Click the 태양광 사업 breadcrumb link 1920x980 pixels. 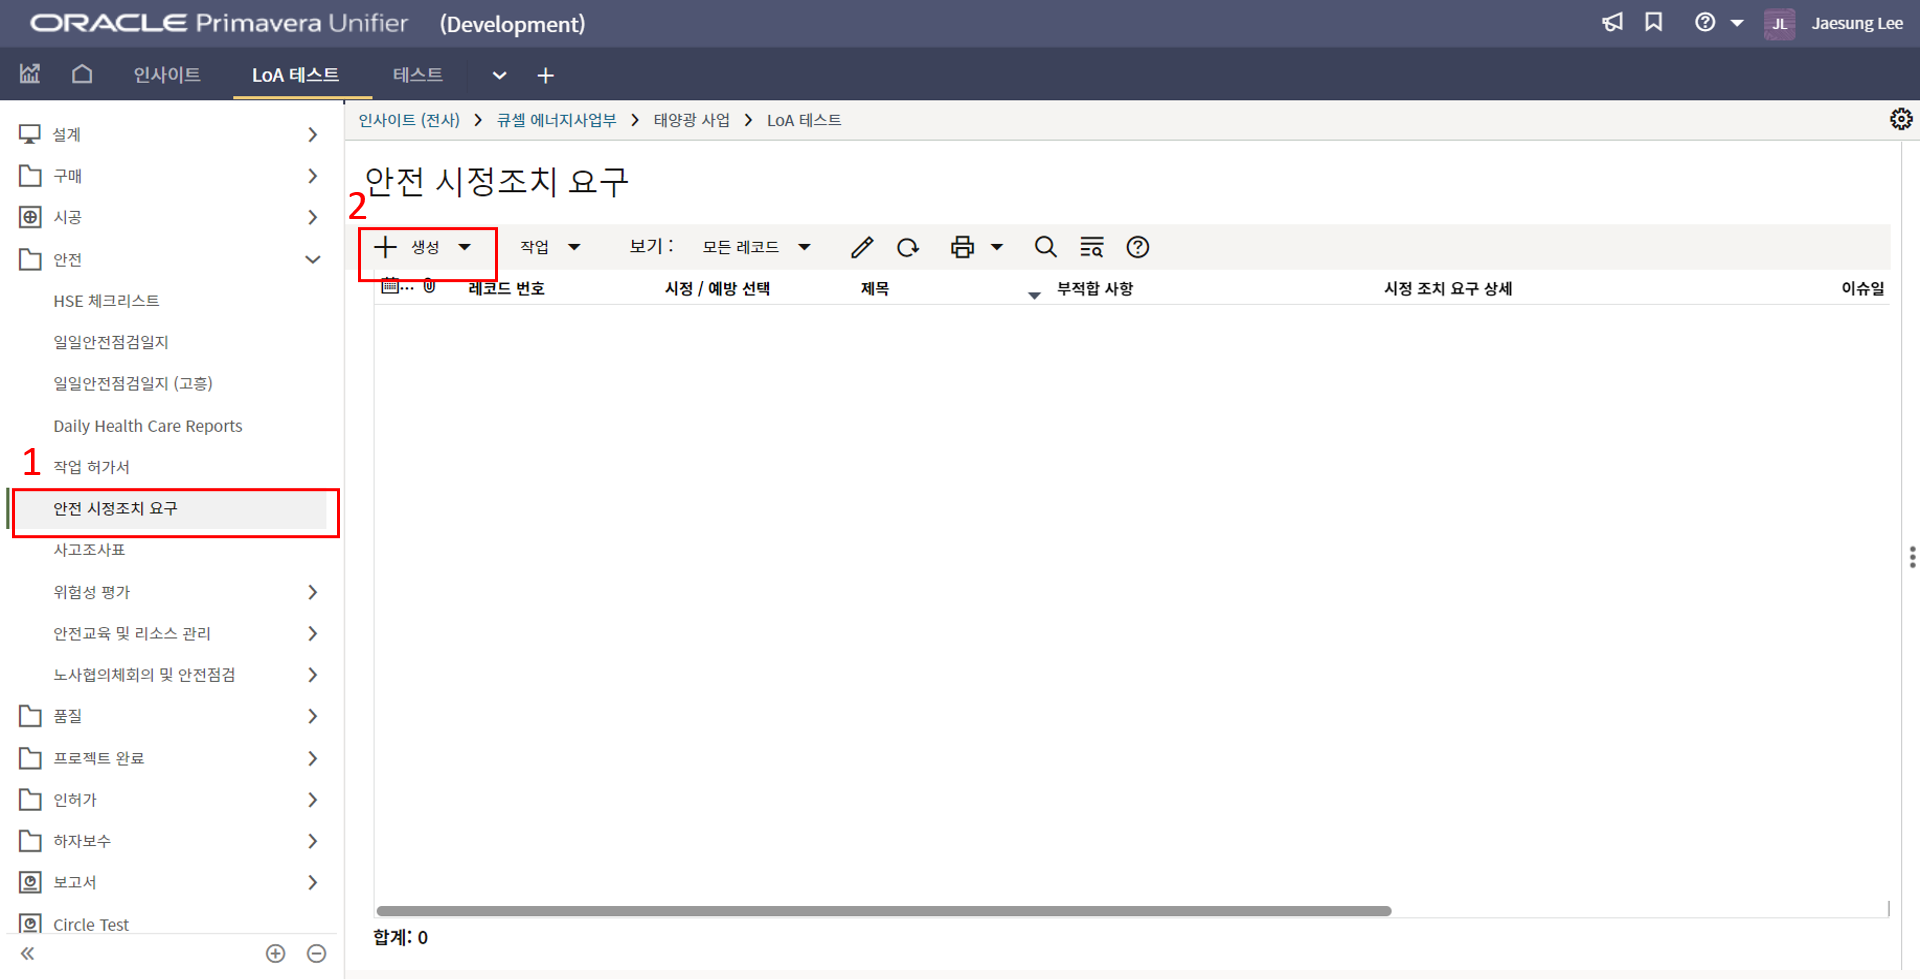691,120
